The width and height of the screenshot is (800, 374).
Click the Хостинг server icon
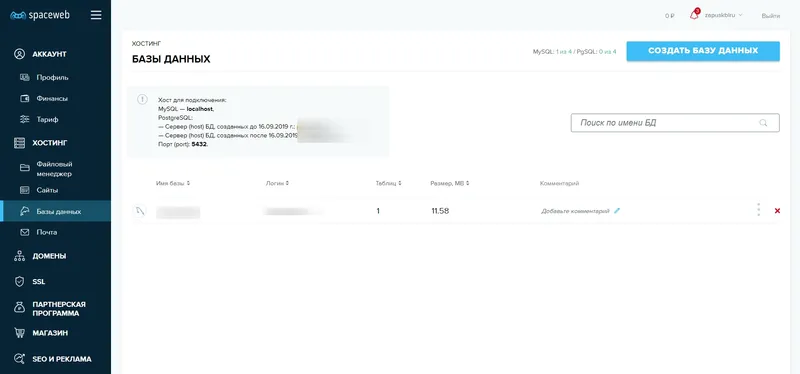(19, 143)
